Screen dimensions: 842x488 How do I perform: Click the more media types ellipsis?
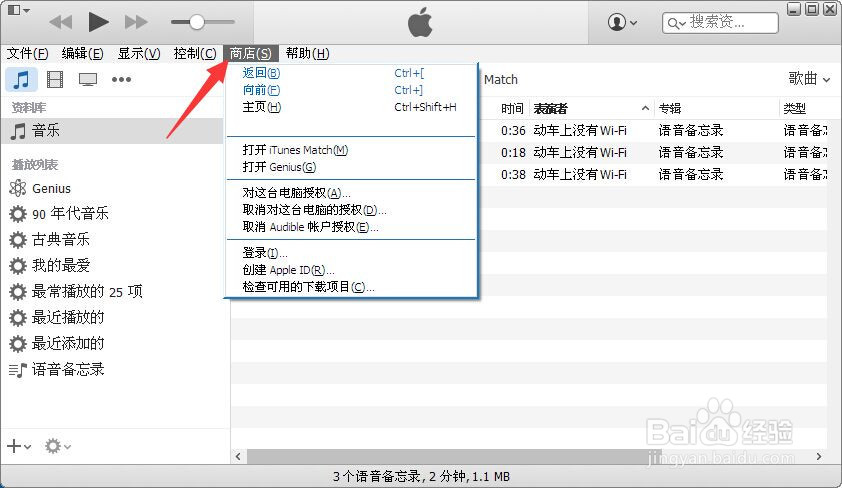coord(121,79)
